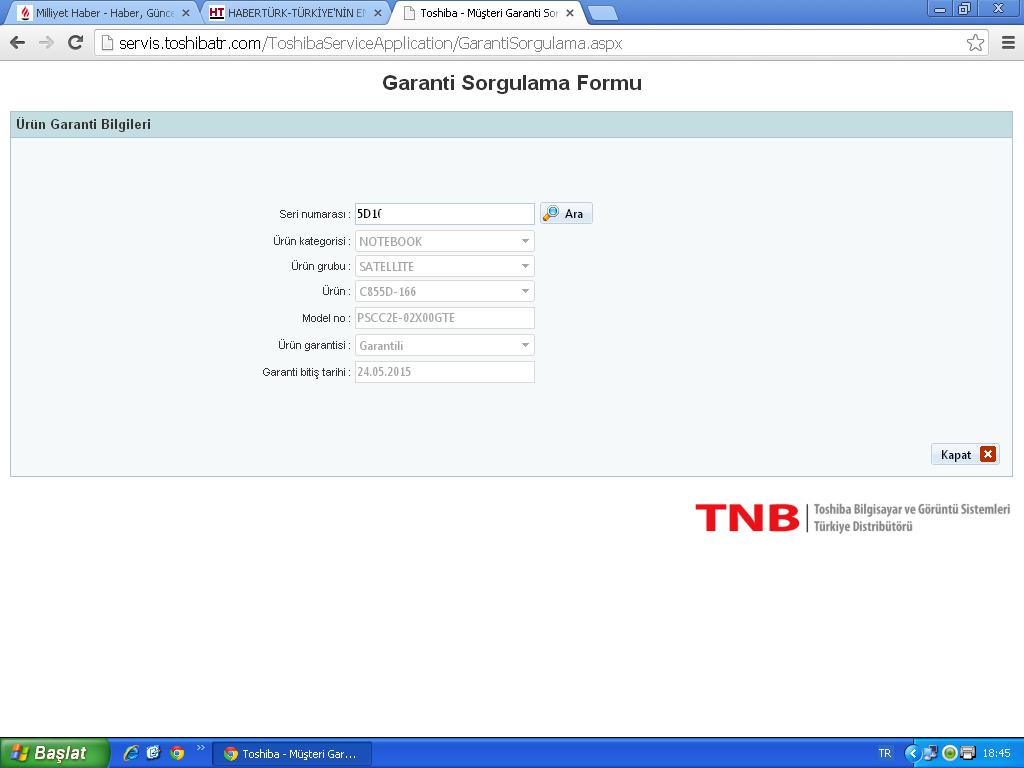Close the Toshiba Müşteri Garanti tab
Image resolution: width=1024 pixels, height=768 pixels.
tap(569, 13)
